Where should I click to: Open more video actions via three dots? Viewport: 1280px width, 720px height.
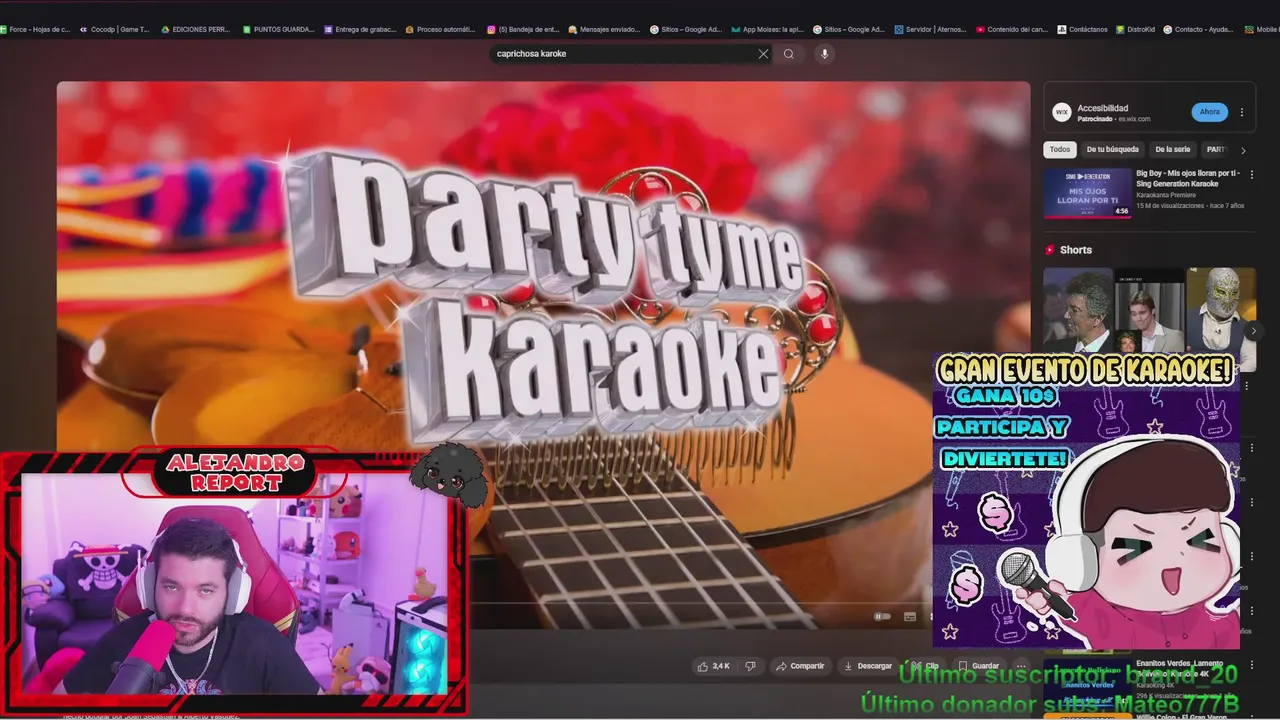click(1021, 666)
